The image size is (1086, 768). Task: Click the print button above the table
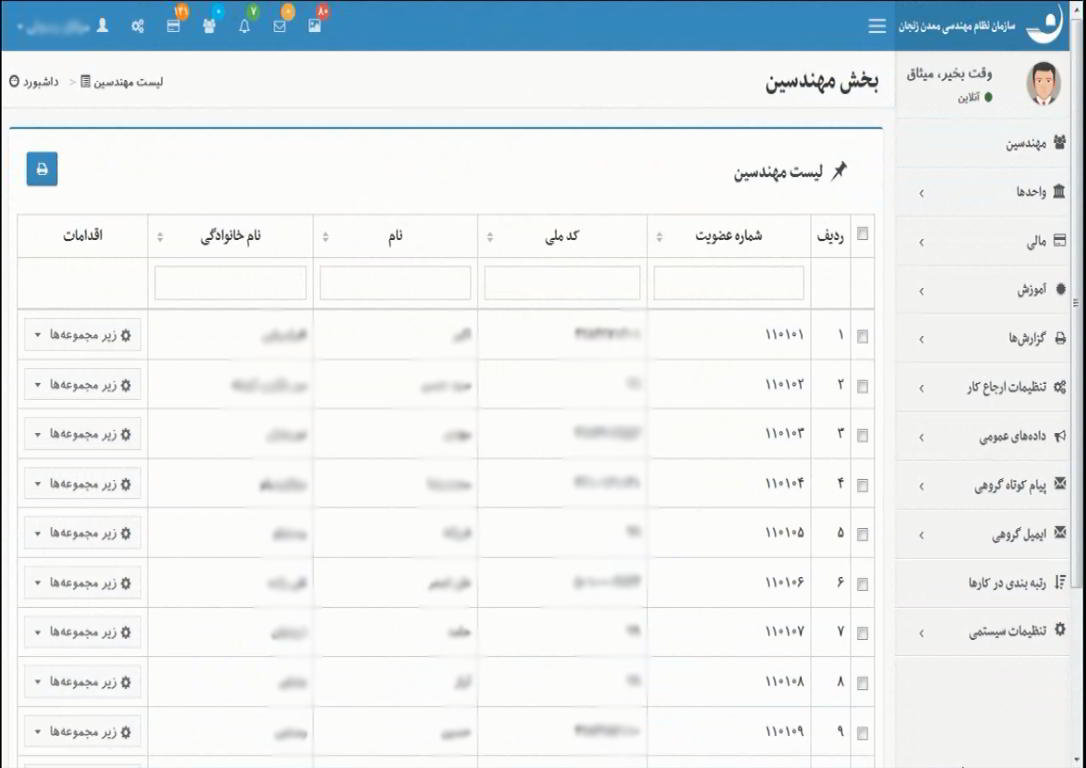42,169
